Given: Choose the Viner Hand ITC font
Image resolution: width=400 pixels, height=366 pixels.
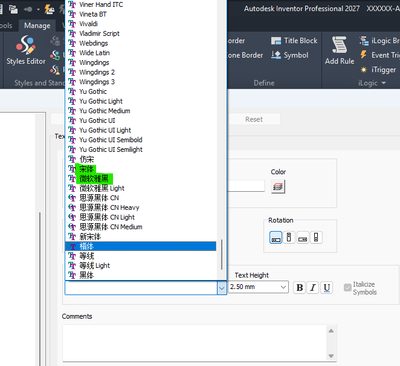Looking at the screenshot, I should point(140,5).
